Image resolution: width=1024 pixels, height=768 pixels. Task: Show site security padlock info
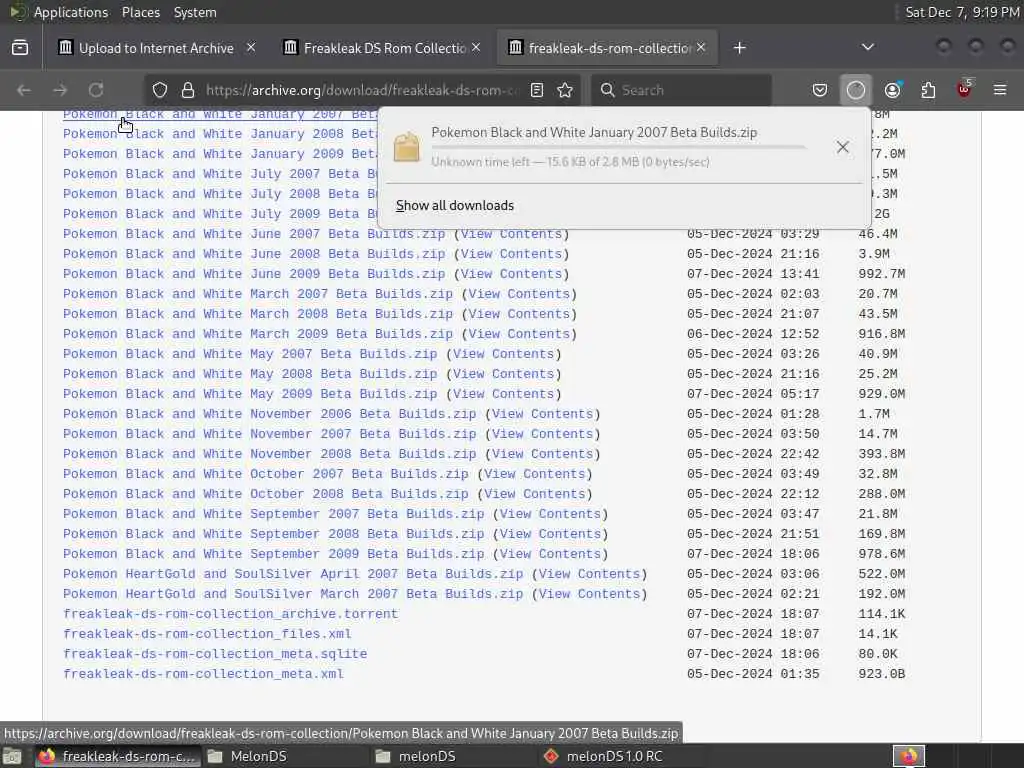tap(188, 90)
